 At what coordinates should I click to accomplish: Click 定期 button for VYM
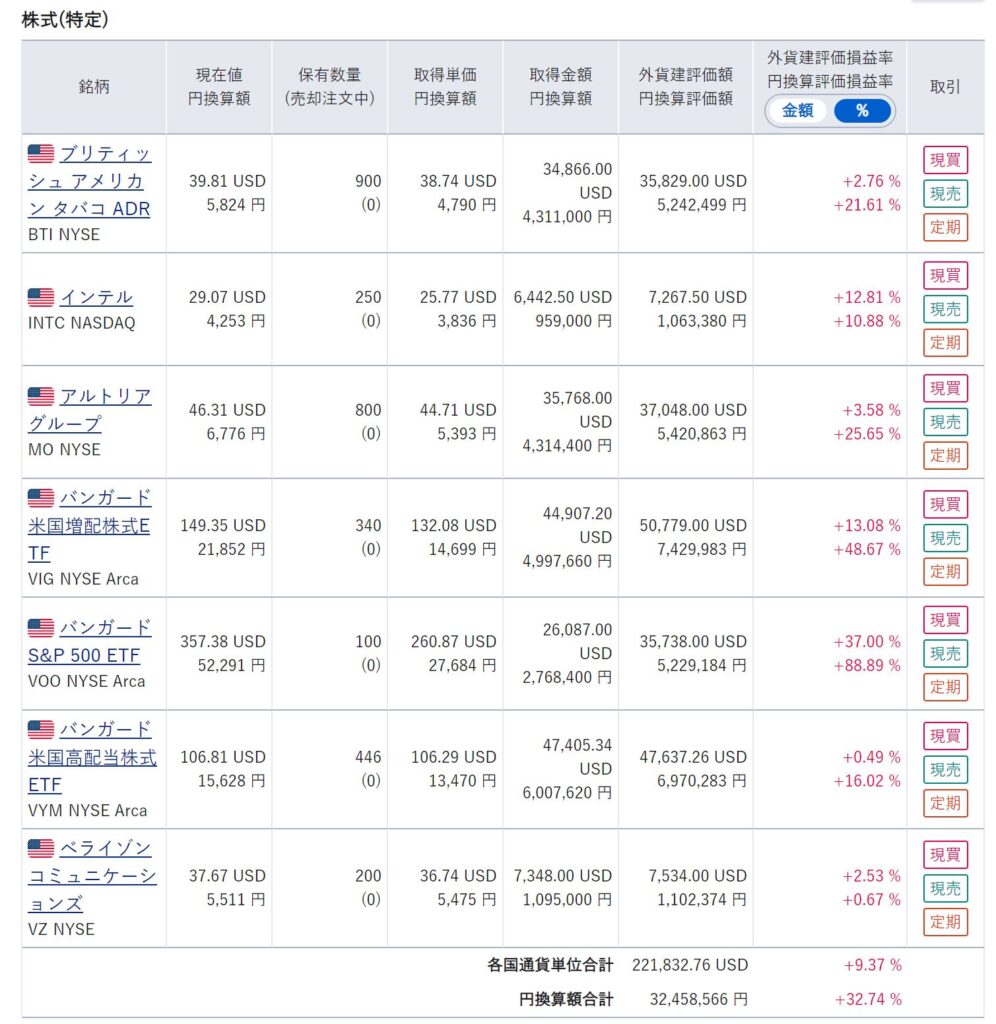(945, 803)
